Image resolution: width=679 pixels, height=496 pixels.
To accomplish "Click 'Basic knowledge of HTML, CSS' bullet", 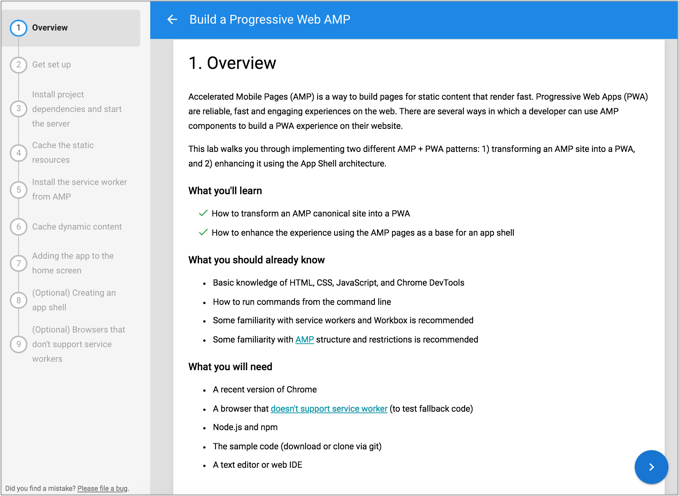I will click(x=338, y=283).
